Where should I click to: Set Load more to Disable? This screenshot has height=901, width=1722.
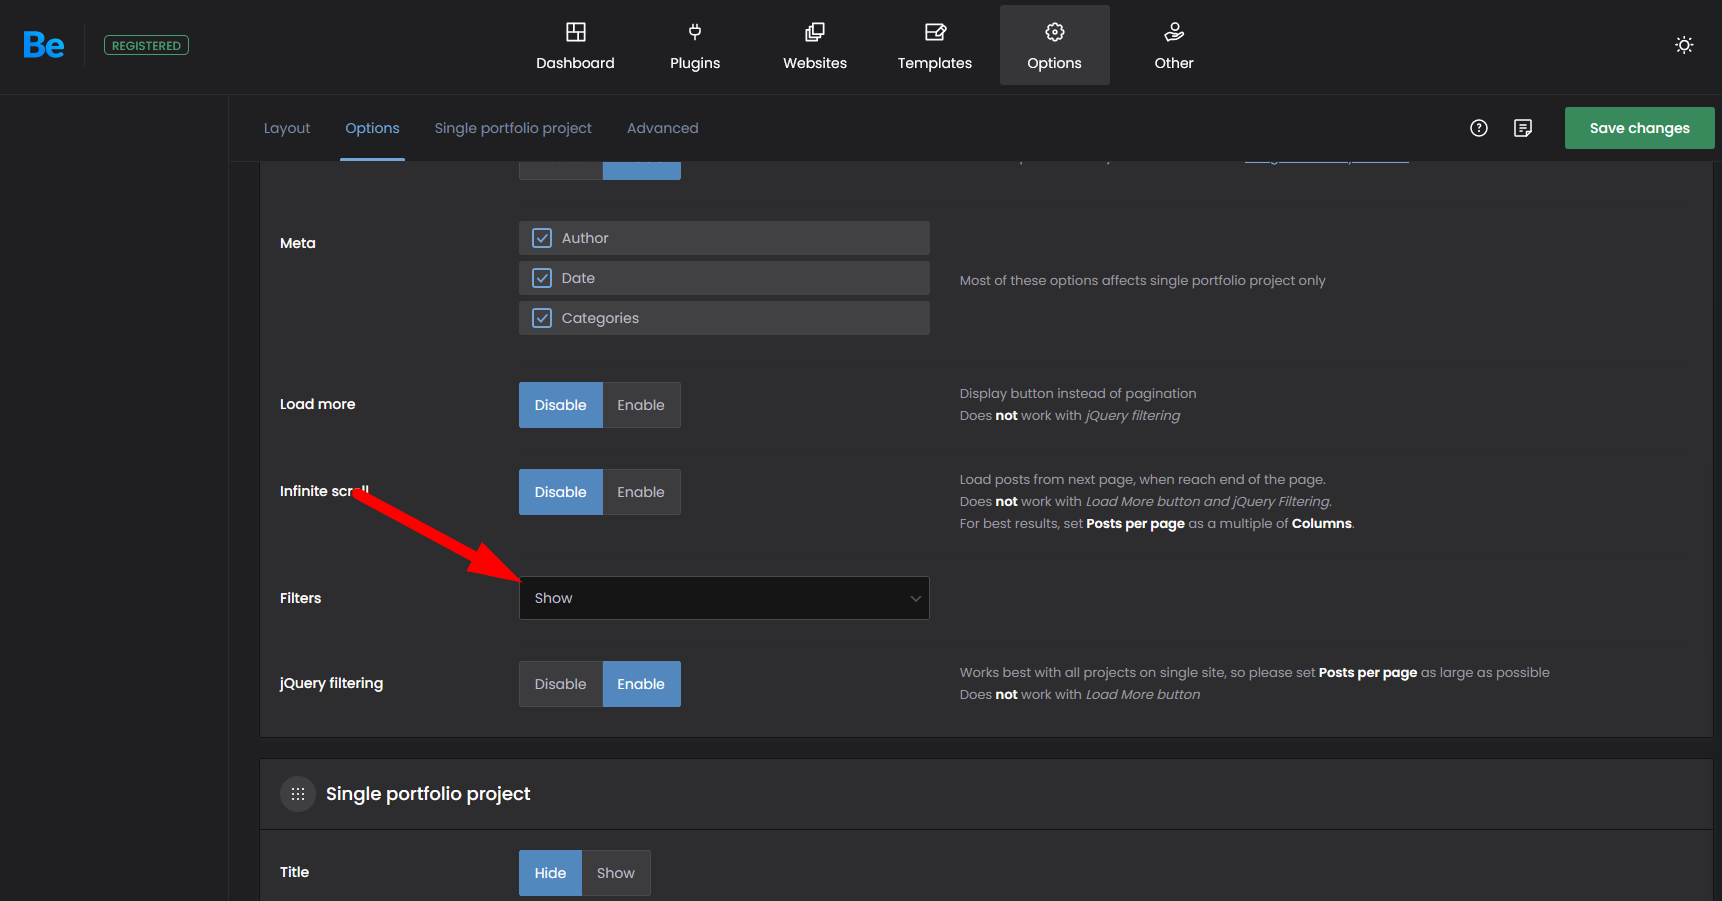click(x=561, y=405)
